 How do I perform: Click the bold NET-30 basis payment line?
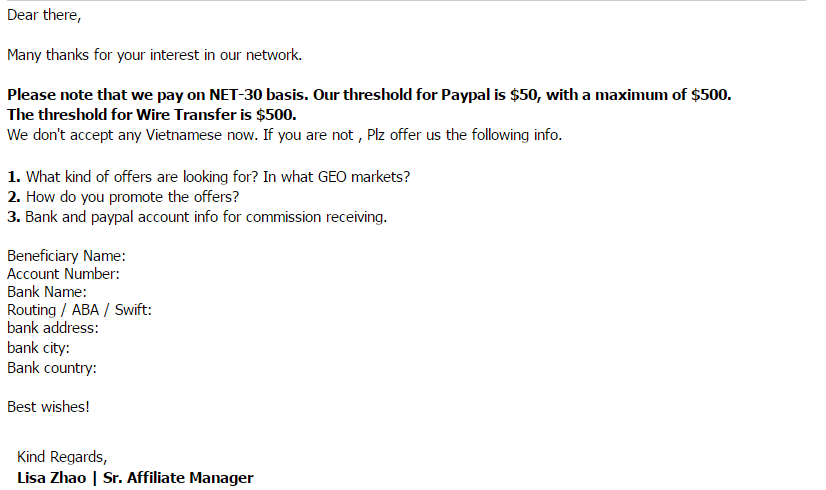coord(369,95)
